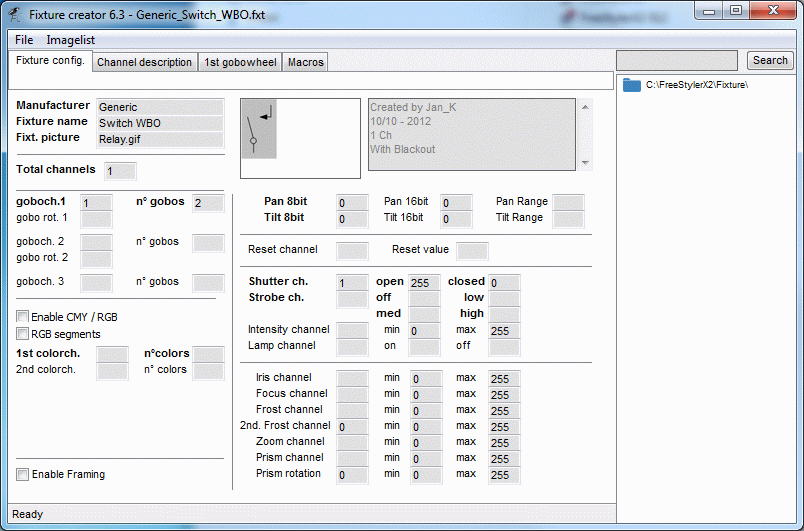Click the Shutter ch. field
Screen dimensions: 804x531
352,283
